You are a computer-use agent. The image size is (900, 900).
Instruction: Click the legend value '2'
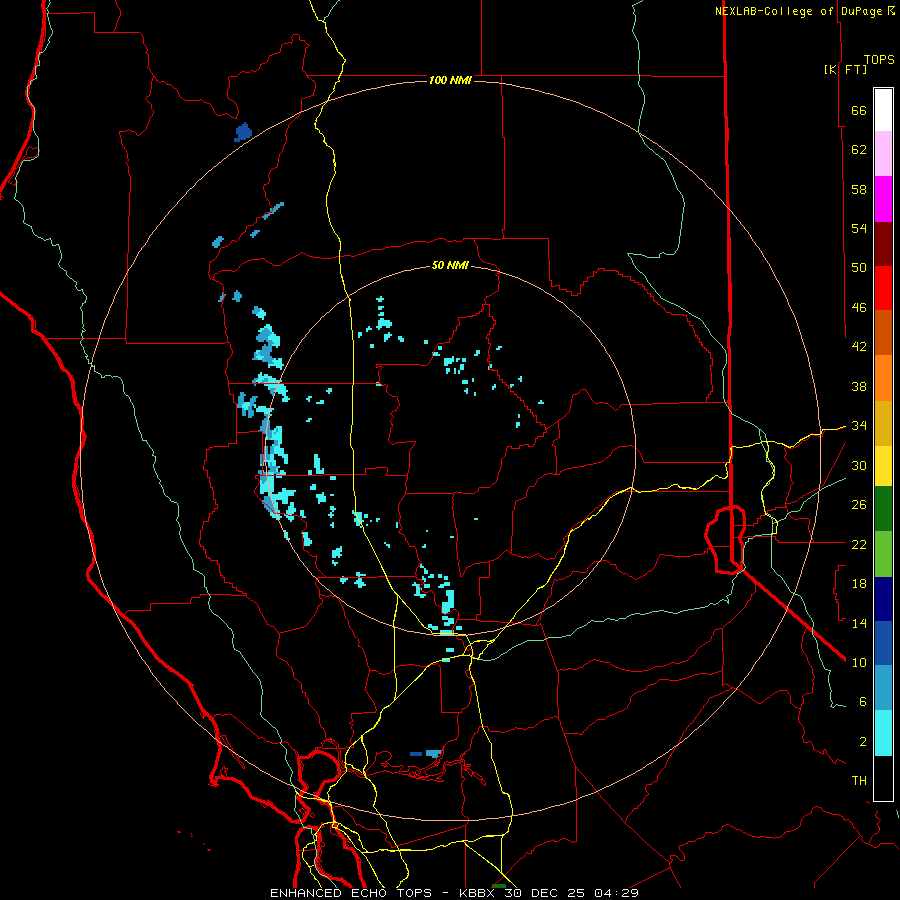tap(863, 741)
